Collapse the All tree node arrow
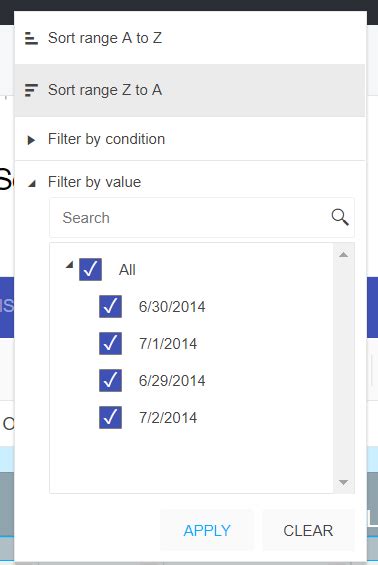378x565 pixels. pyautogui.click(x=70, y=265)
